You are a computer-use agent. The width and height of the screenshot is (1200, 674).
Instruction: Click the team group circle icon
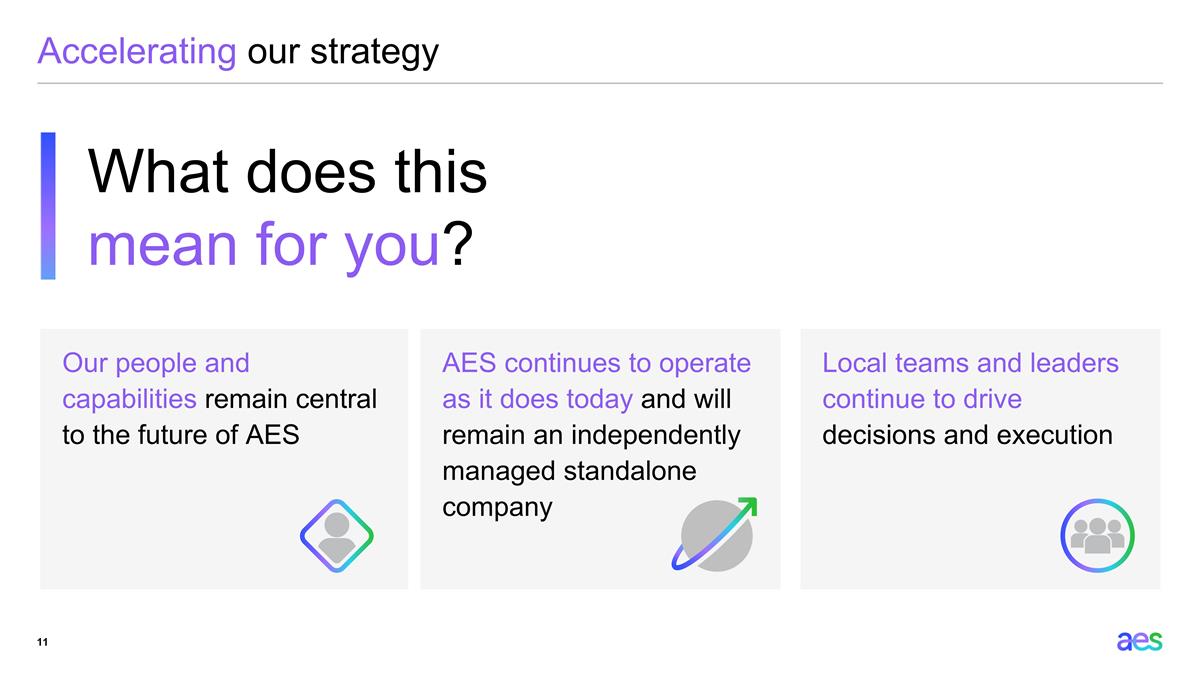[x=1097, y=536]
